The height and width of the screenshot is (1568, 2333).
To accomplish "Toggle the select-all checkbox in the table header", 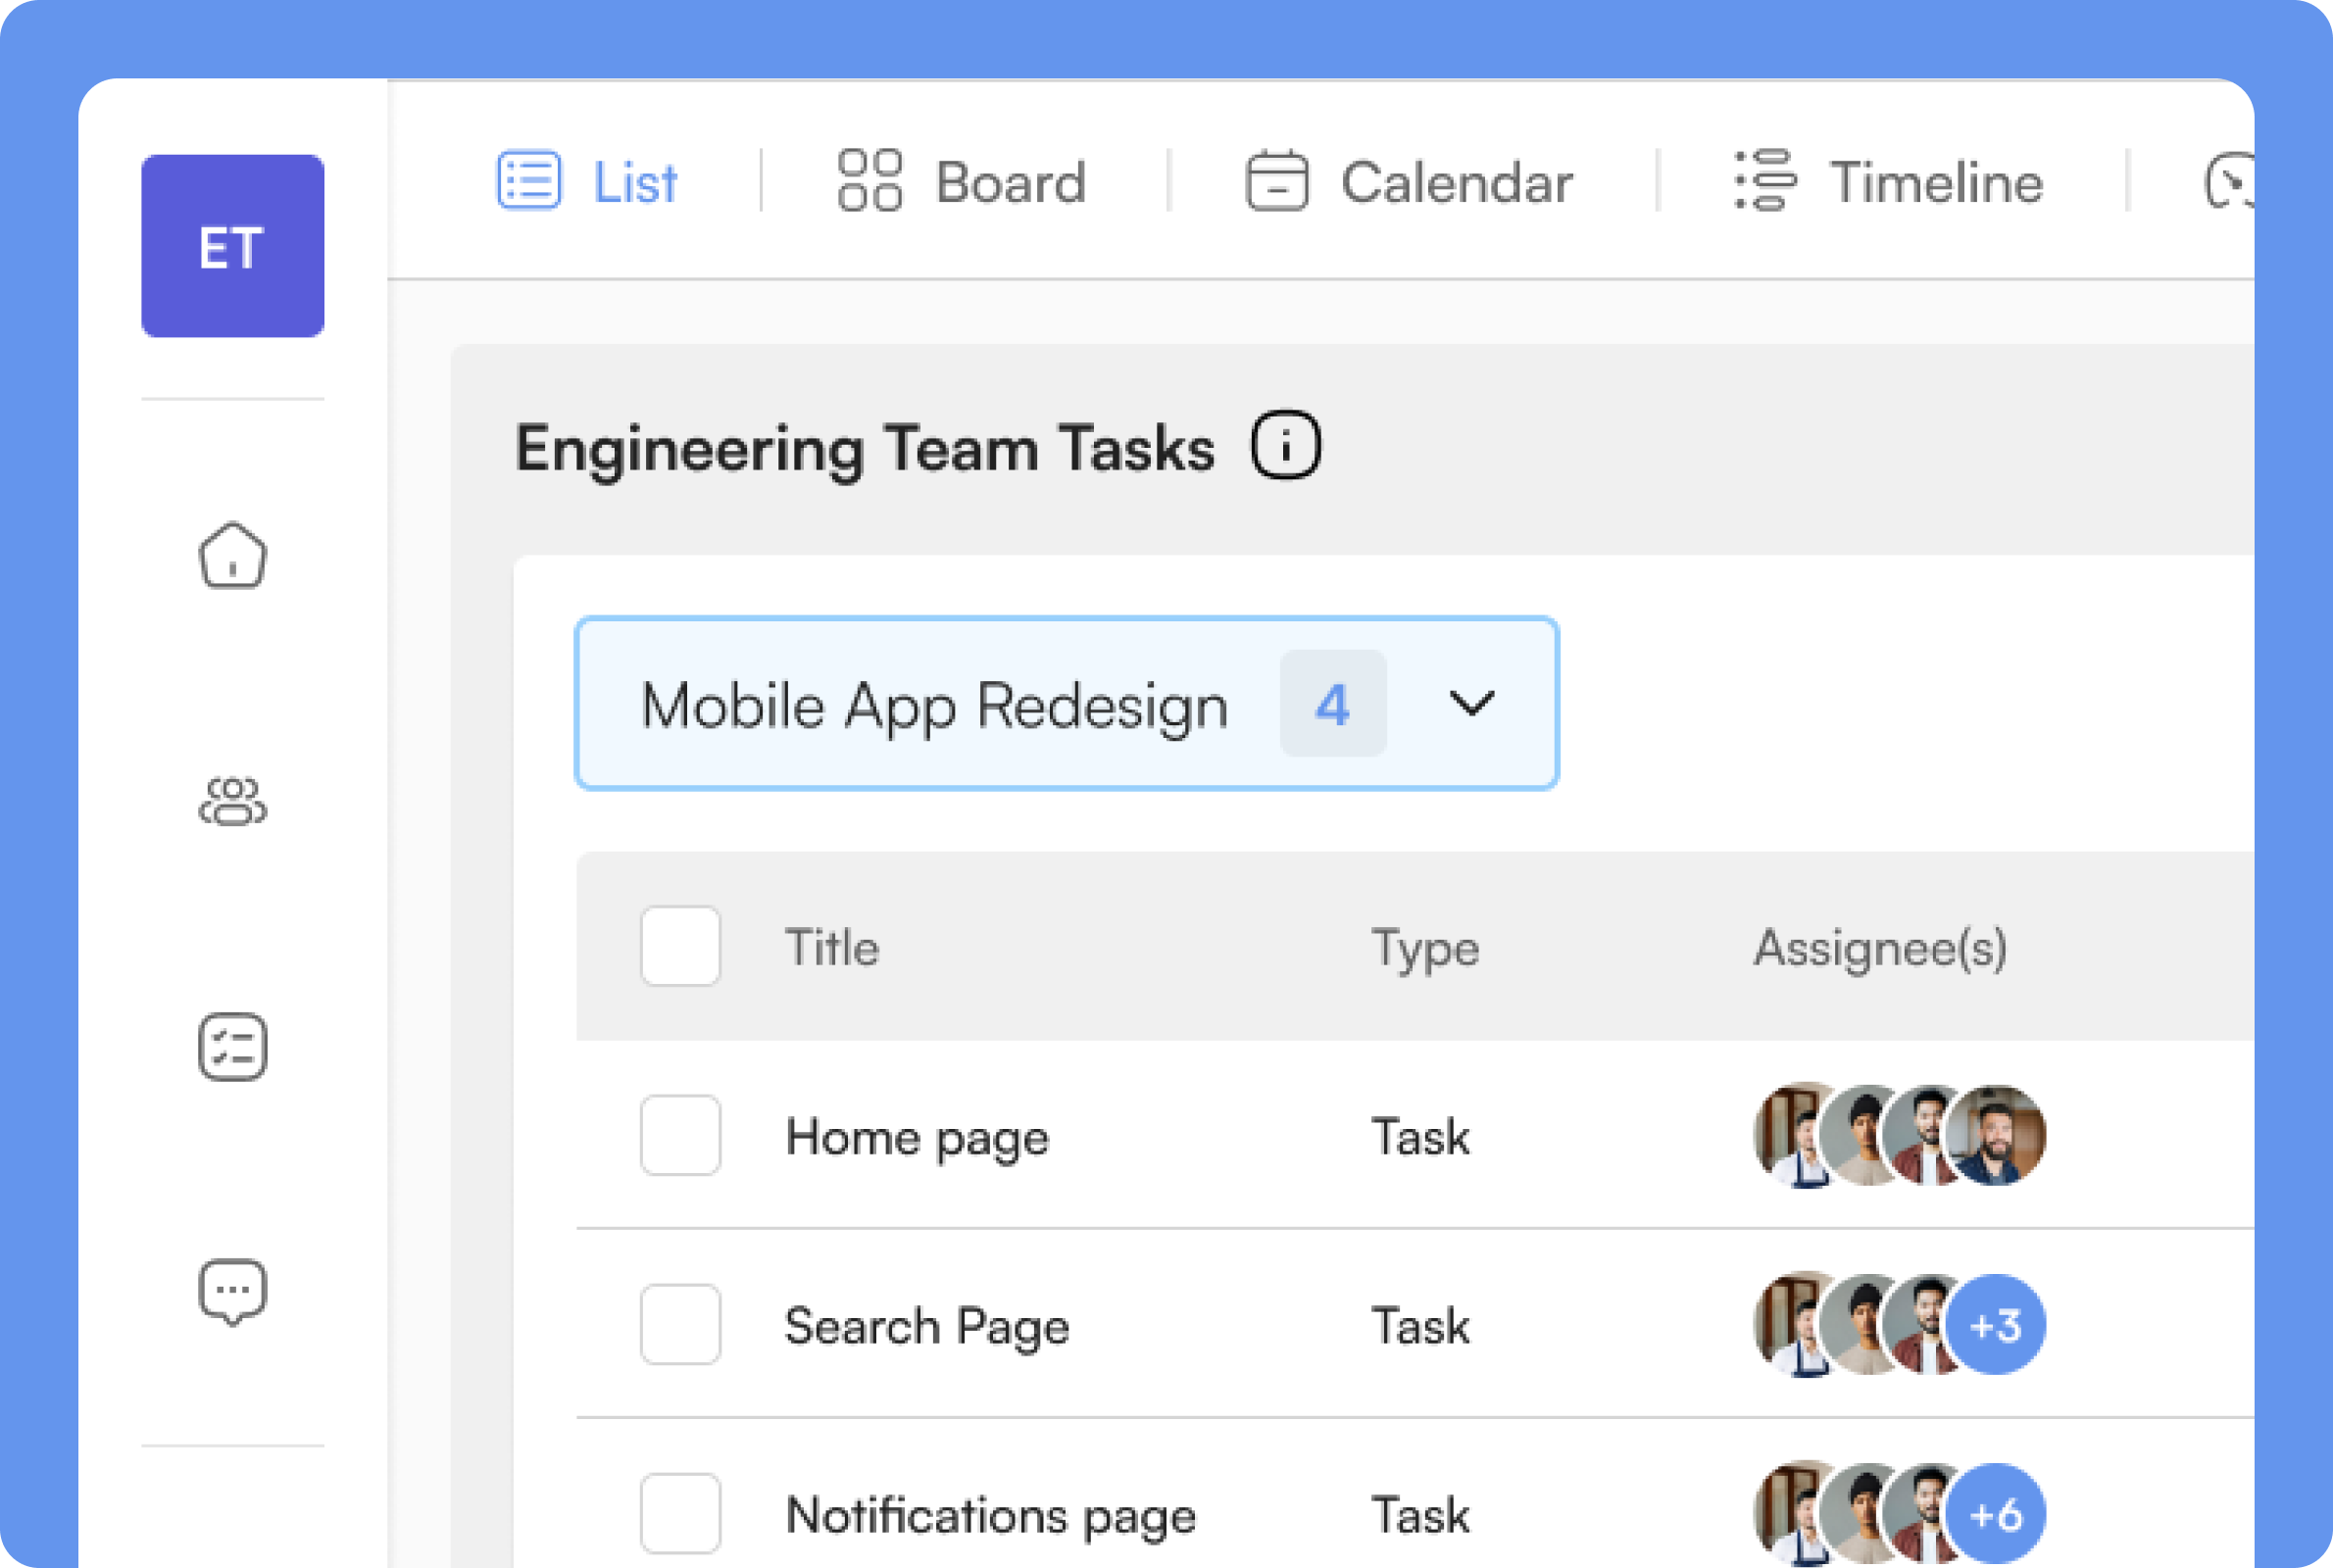I will coord(680,945).
